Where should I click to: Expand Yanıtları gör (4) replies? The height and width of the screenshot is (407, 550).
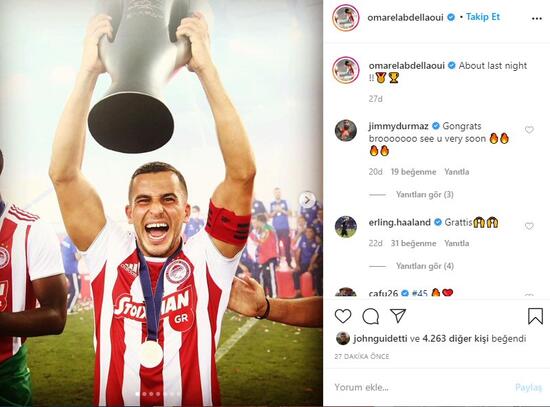coord(424,266)
